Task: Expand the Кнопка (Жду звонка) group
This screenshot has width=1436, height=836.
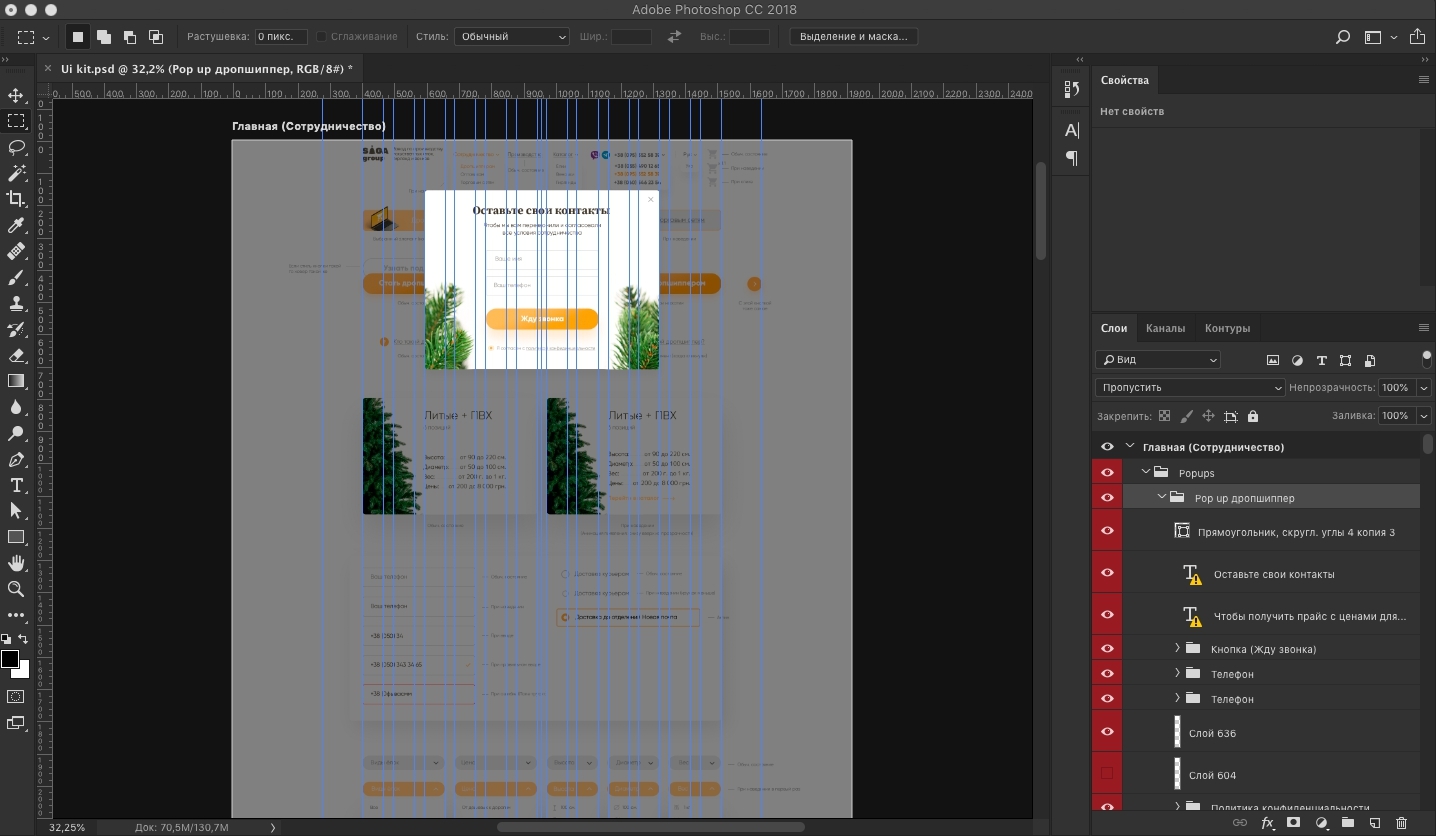Action: point(1178,649)
